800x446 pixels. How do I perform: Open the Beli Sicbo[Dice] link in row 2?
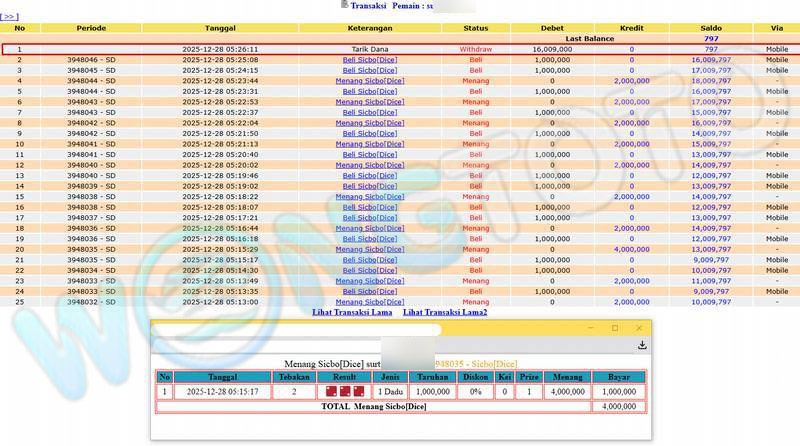pos(370,60)
